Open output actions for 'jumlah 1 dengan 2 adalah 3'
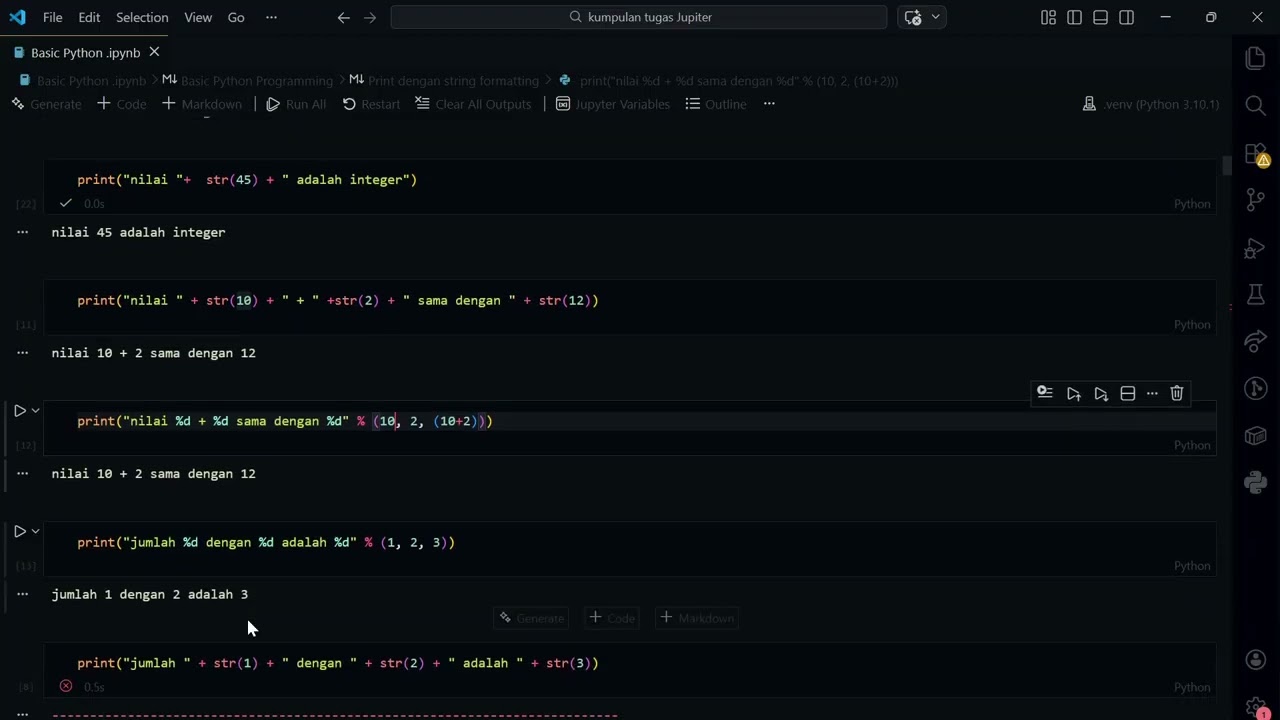The image size is (1280, 720). click(22, 594)
